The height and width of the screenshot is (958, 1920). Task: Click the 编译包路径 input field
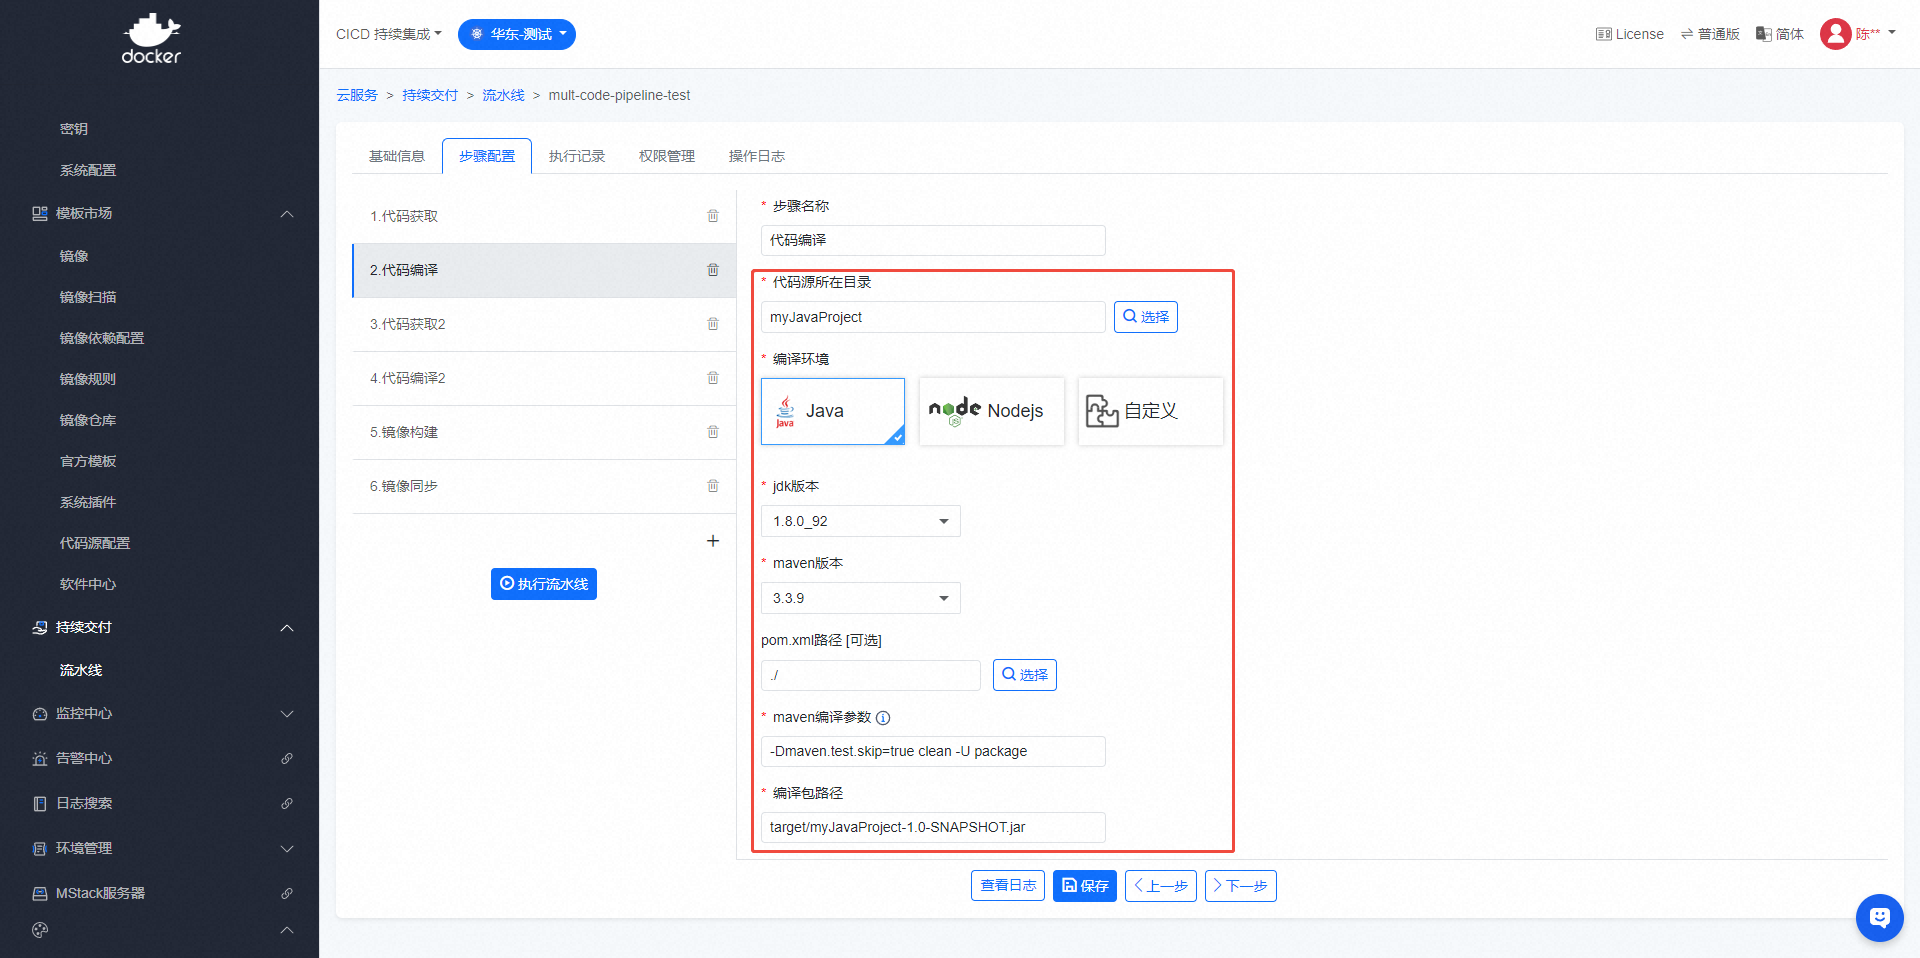pos(932,827)
